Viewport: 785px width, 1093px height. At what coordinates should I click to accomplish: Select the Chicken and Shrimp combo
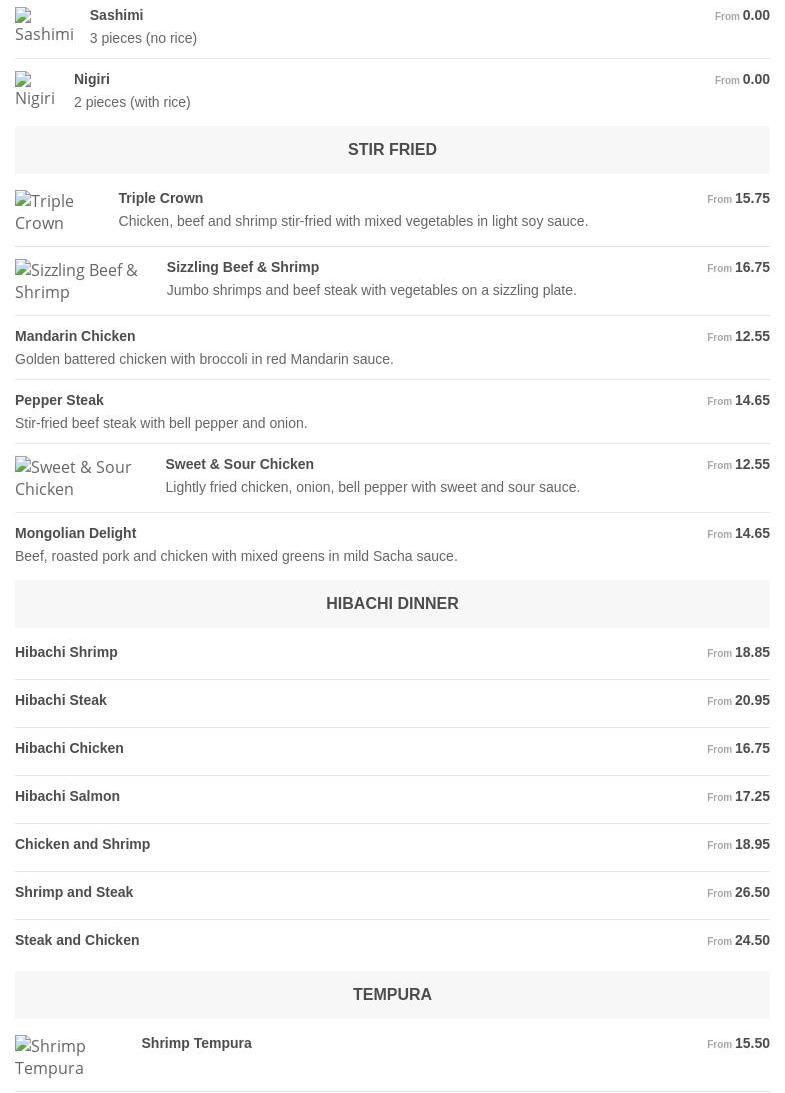click(83, 844)
